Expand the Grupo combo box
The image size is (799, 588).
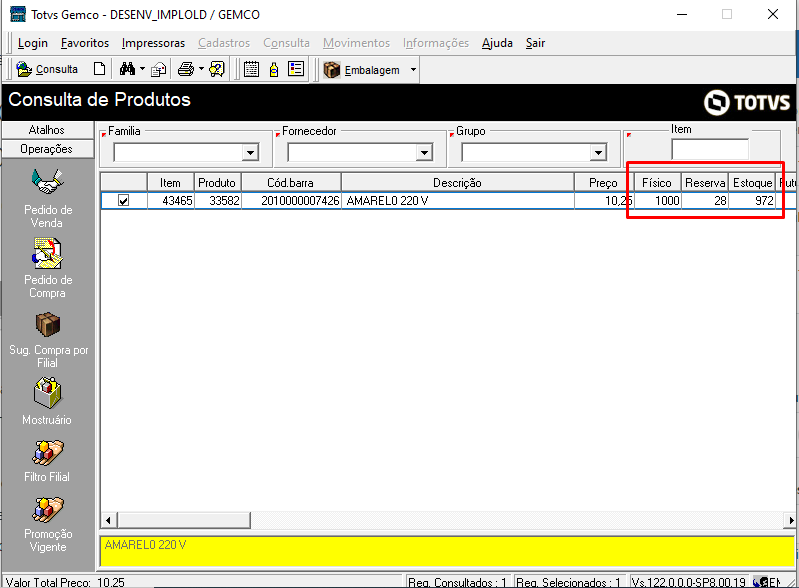tap(598, 152)
